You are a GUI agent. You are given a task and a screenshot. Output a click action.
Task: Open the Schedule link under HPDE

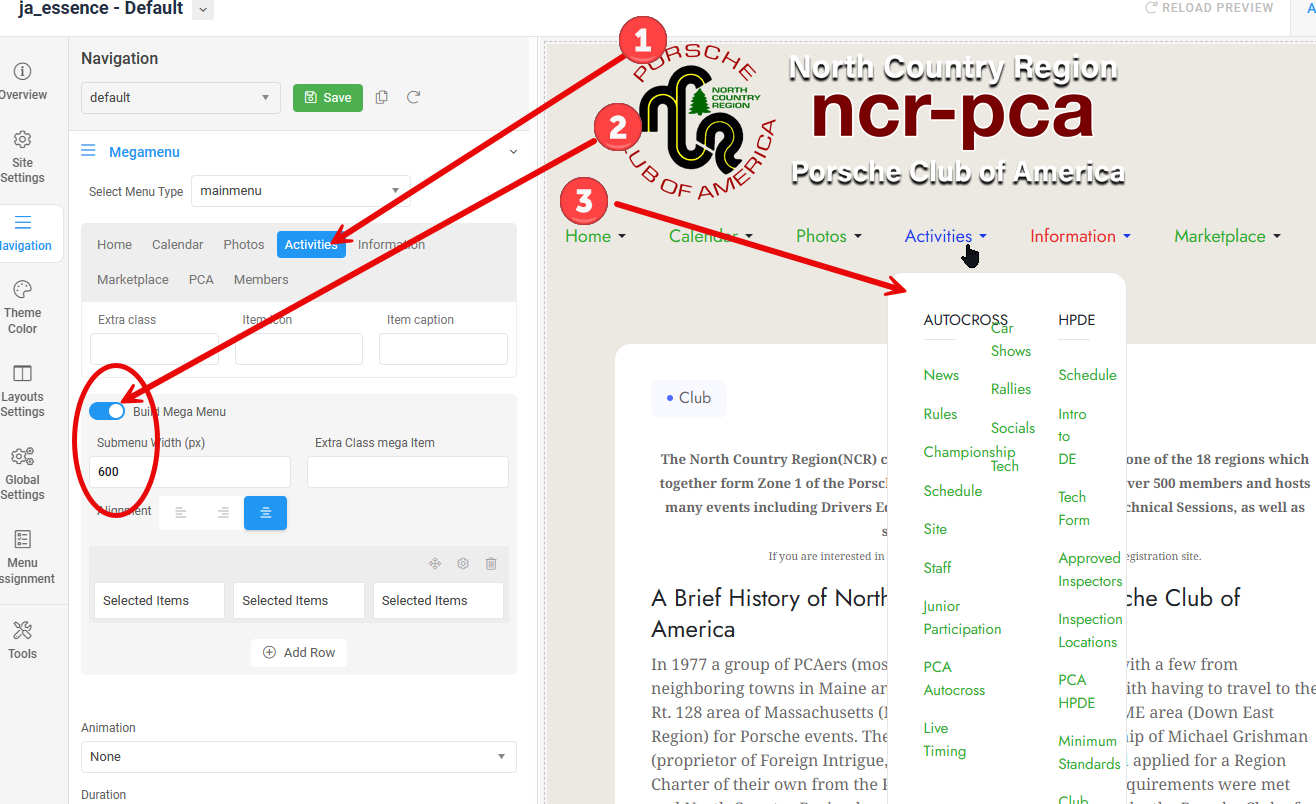[1087, 375]
